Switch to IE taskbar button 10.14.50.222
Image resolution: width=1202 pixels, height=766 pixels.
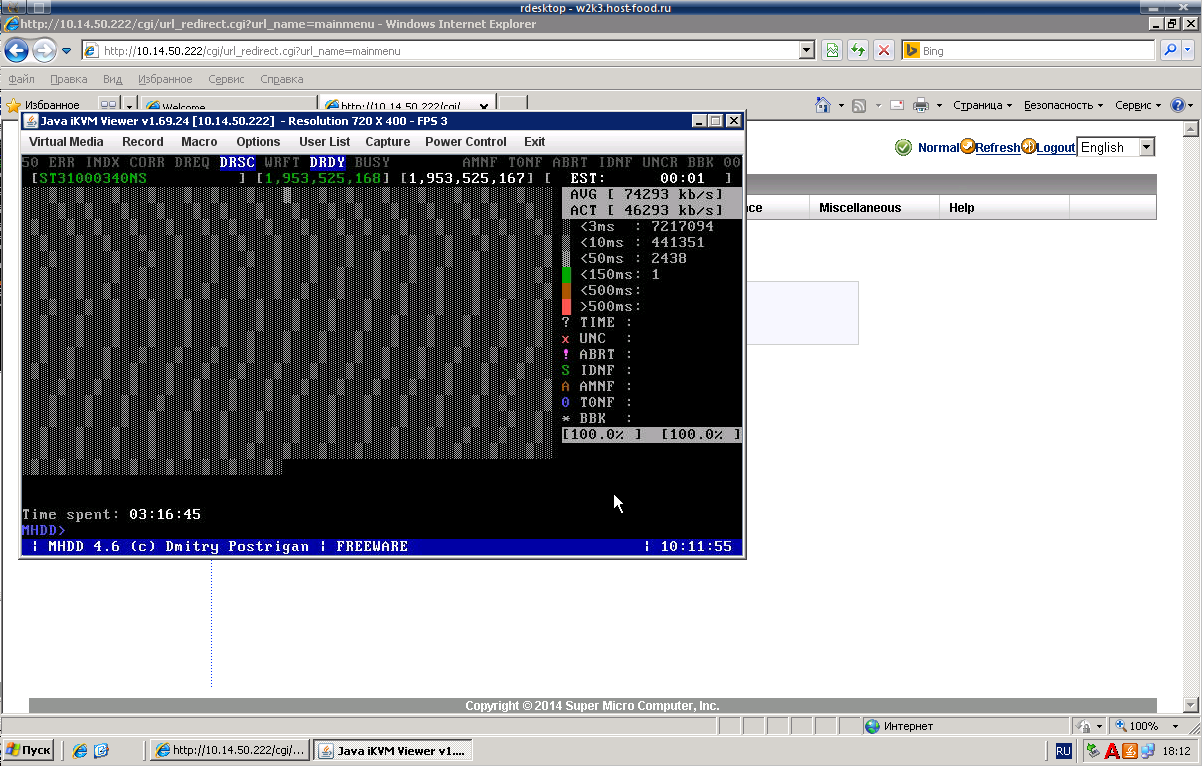[x=229, y=750]
